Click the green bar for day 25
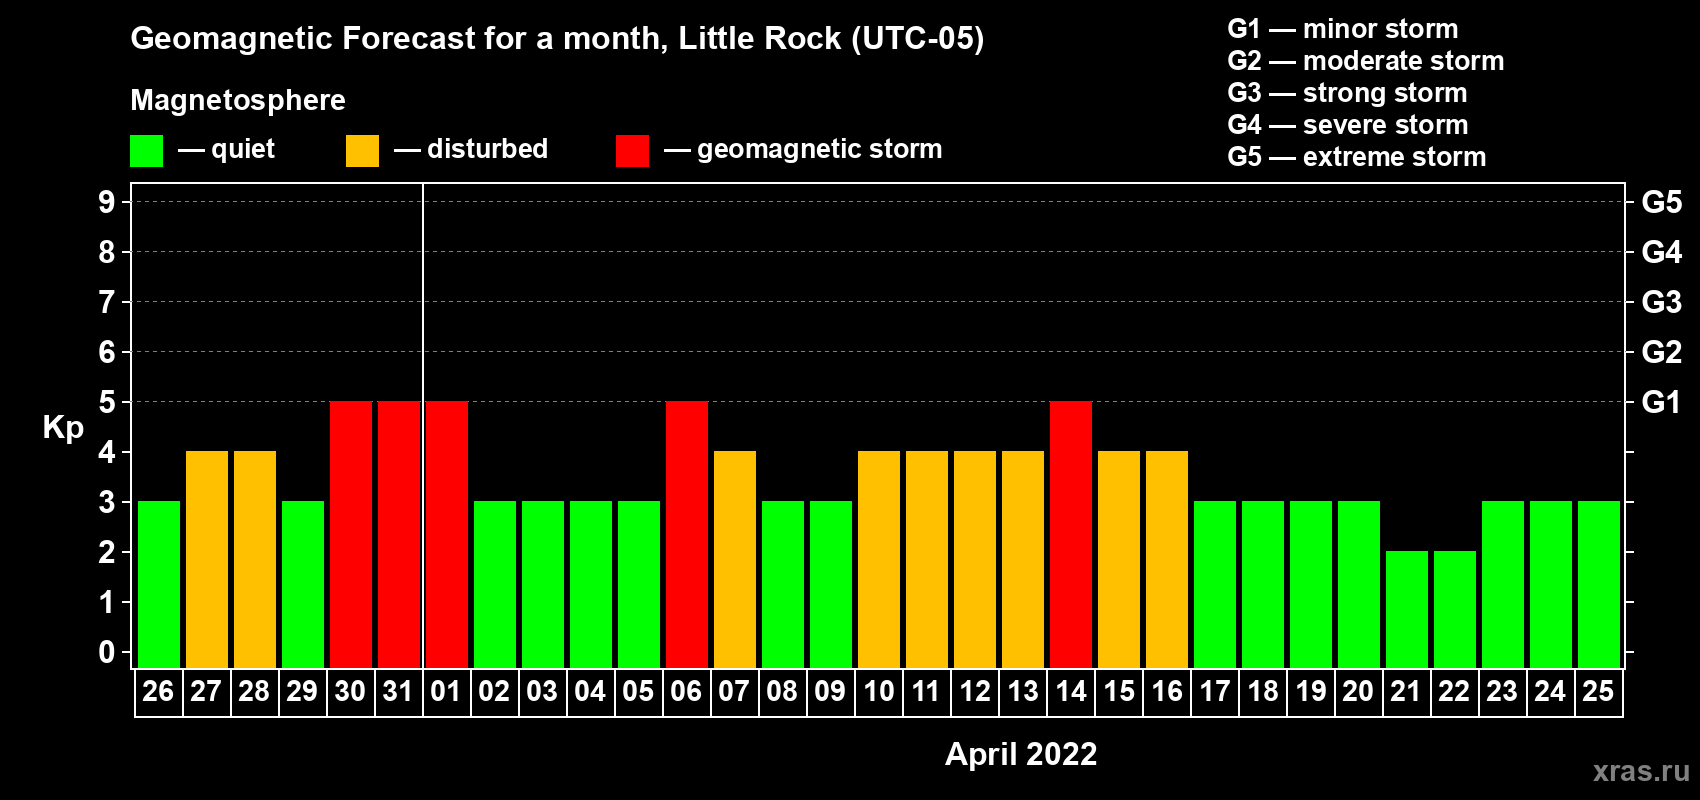This screenshot has width=1700, height=800. (1599, 584)
